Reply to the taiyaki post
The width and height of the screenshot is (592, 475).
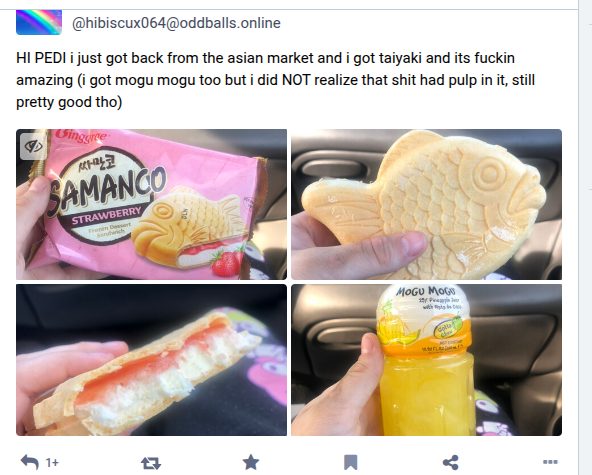point(30,462)
